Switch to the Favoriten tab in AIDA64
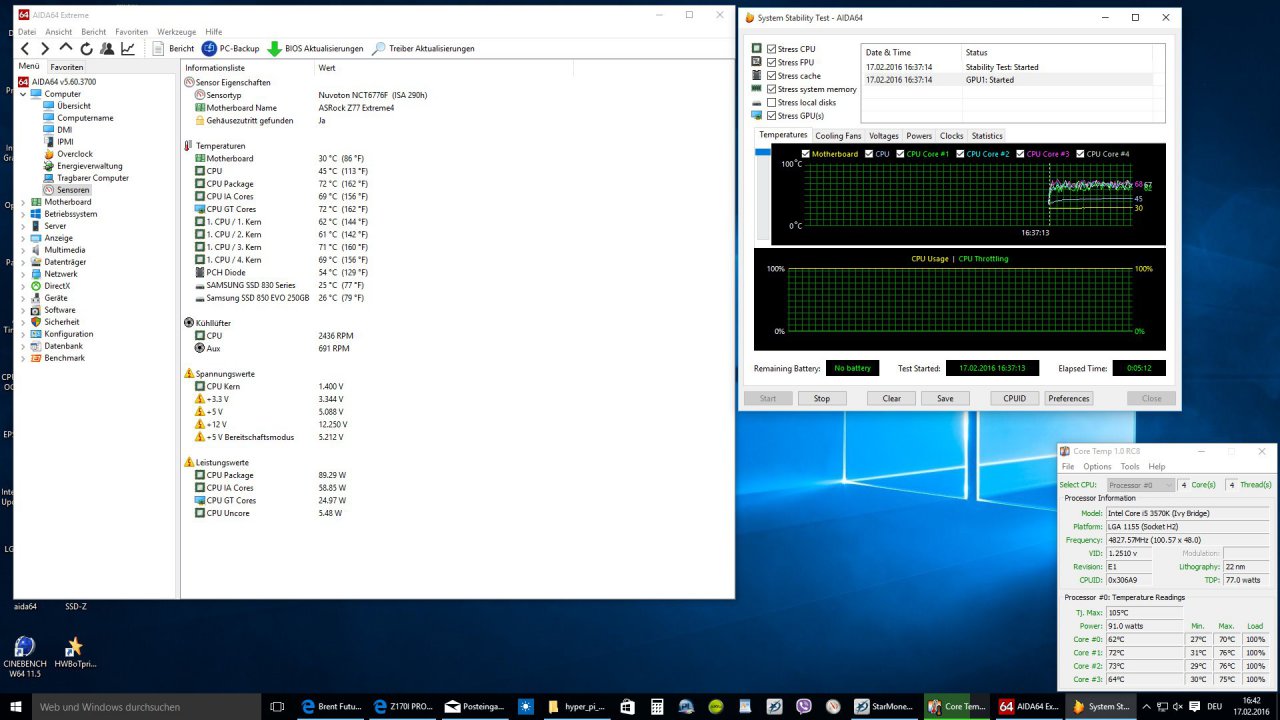Screen dimensions: 1280x720 (67, 67)
